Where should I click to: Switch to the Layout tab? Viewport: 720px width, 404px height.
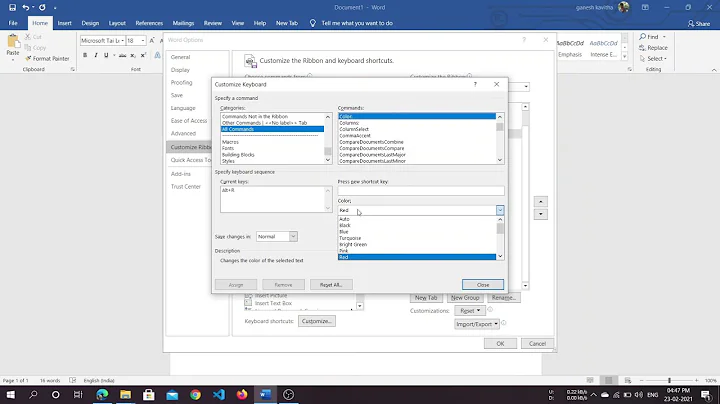coord(117,23)
